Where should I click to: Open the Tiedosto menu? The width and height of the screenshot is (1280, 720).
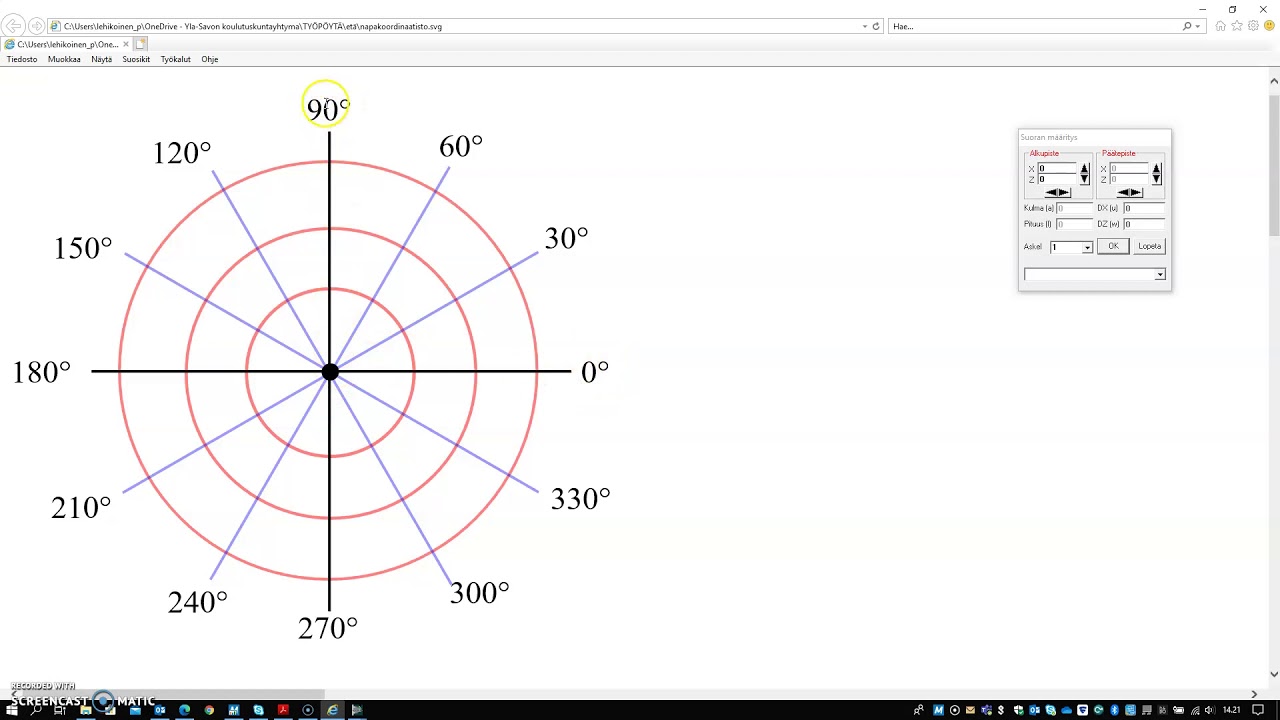pos(22,59)
